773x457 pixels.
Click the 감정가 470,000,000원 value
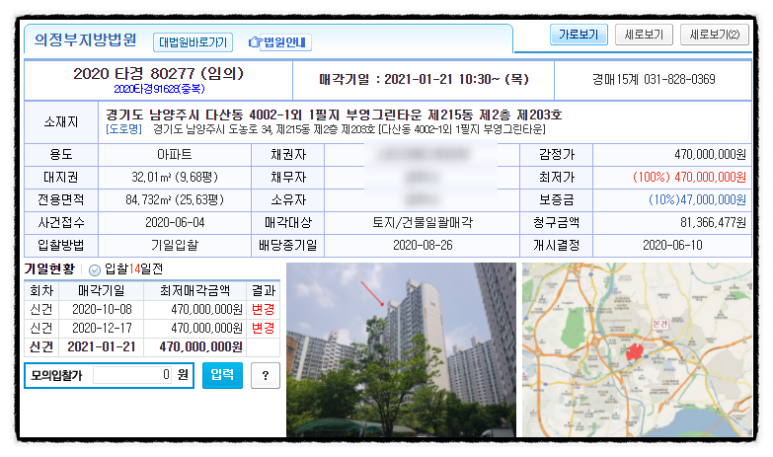(710, 155)
